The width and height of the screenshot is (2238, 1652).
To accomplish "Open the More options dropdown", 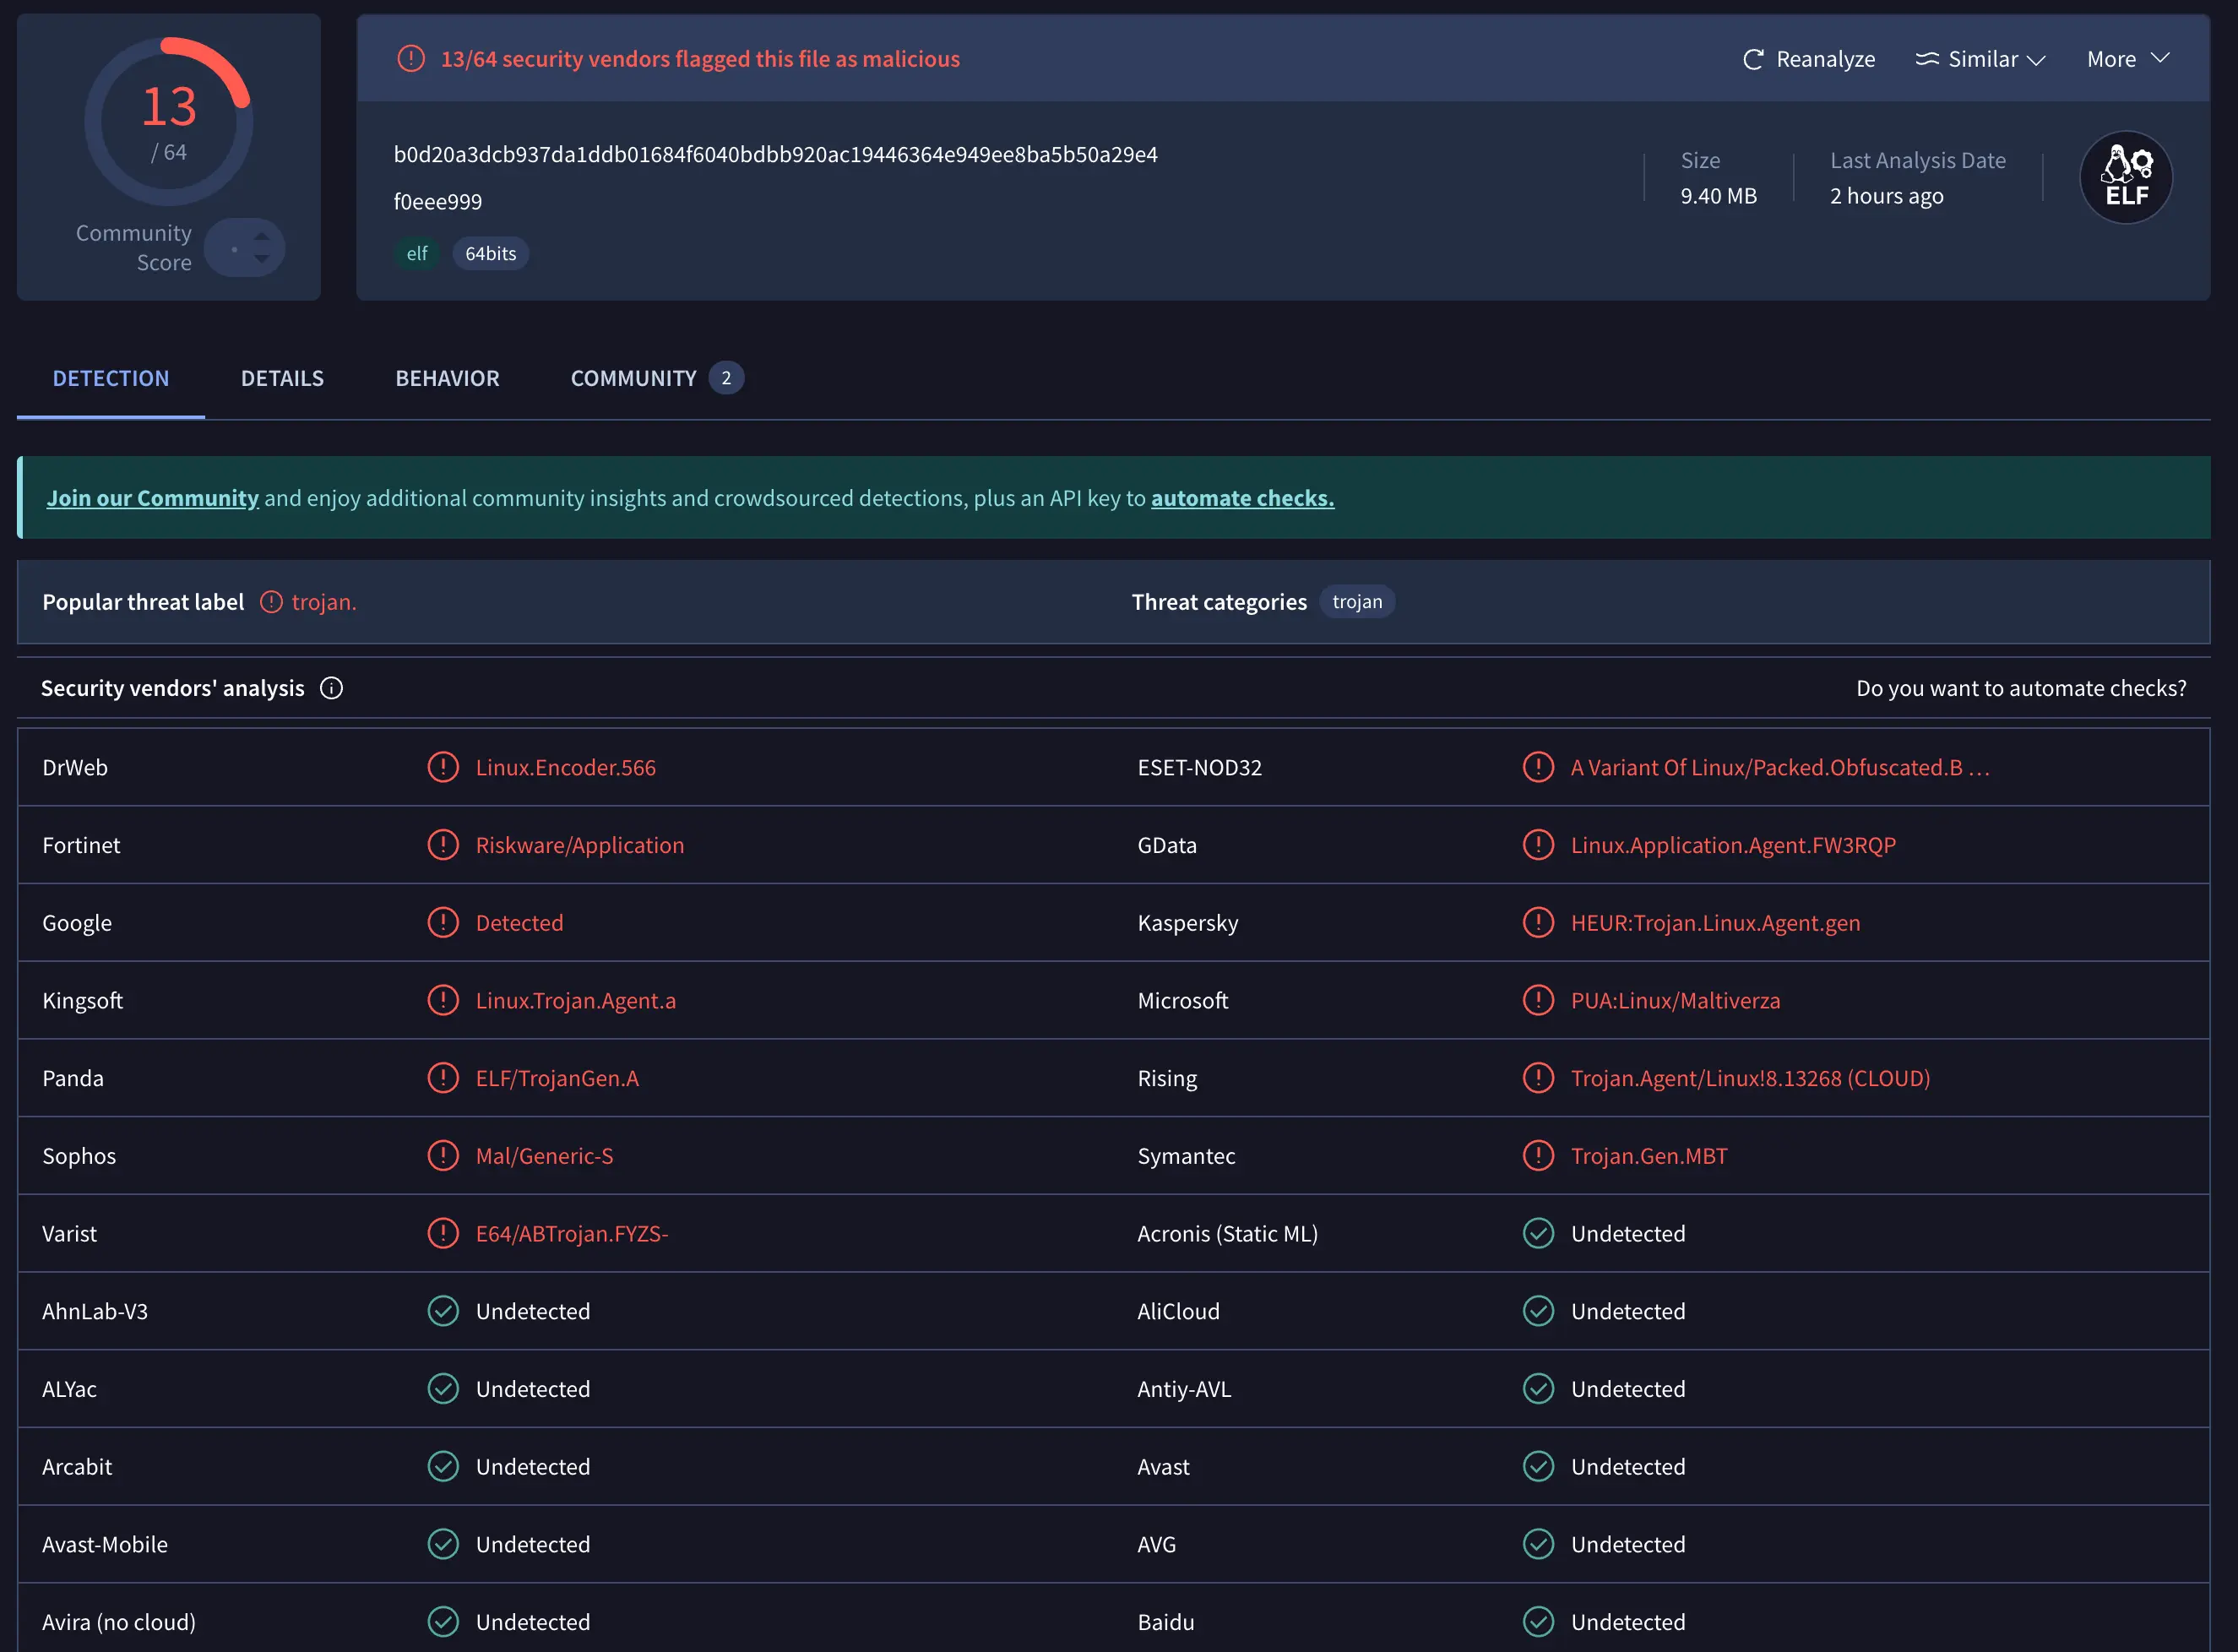I will 2127,58.
